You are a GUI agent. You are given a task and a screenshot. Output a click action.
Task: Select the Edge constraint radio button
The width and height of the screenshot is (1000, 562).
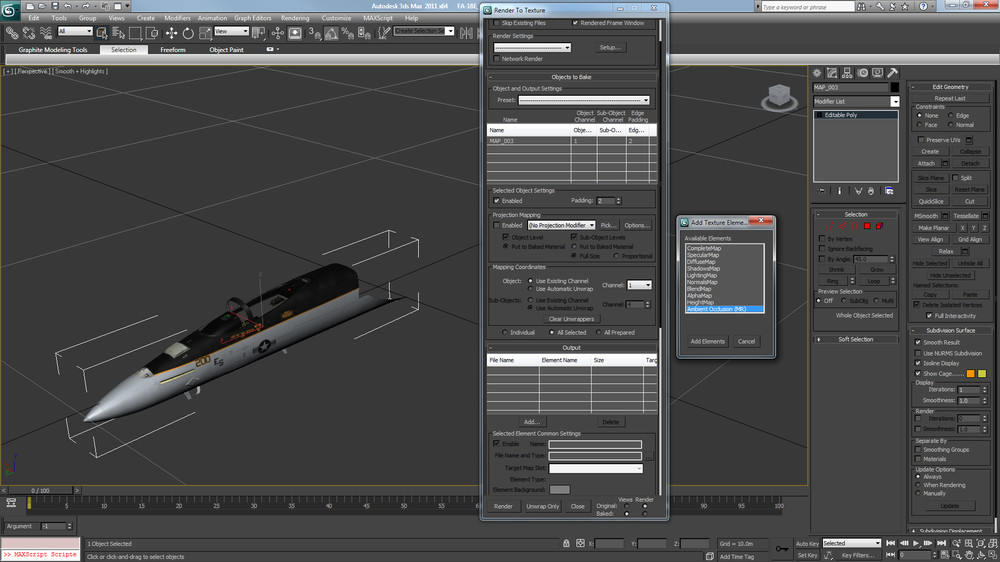[953, 115]
